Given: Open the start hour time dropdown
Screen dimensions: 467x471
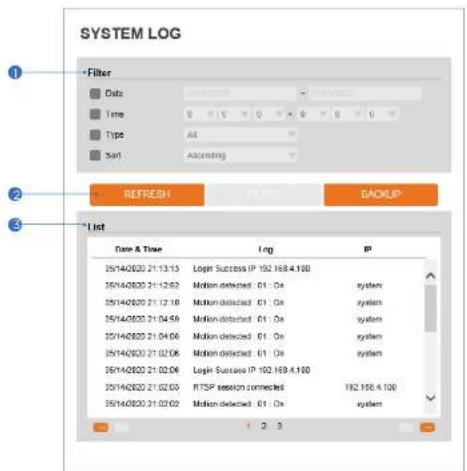Looking at the screenshot, I should (x=200, y=114).
